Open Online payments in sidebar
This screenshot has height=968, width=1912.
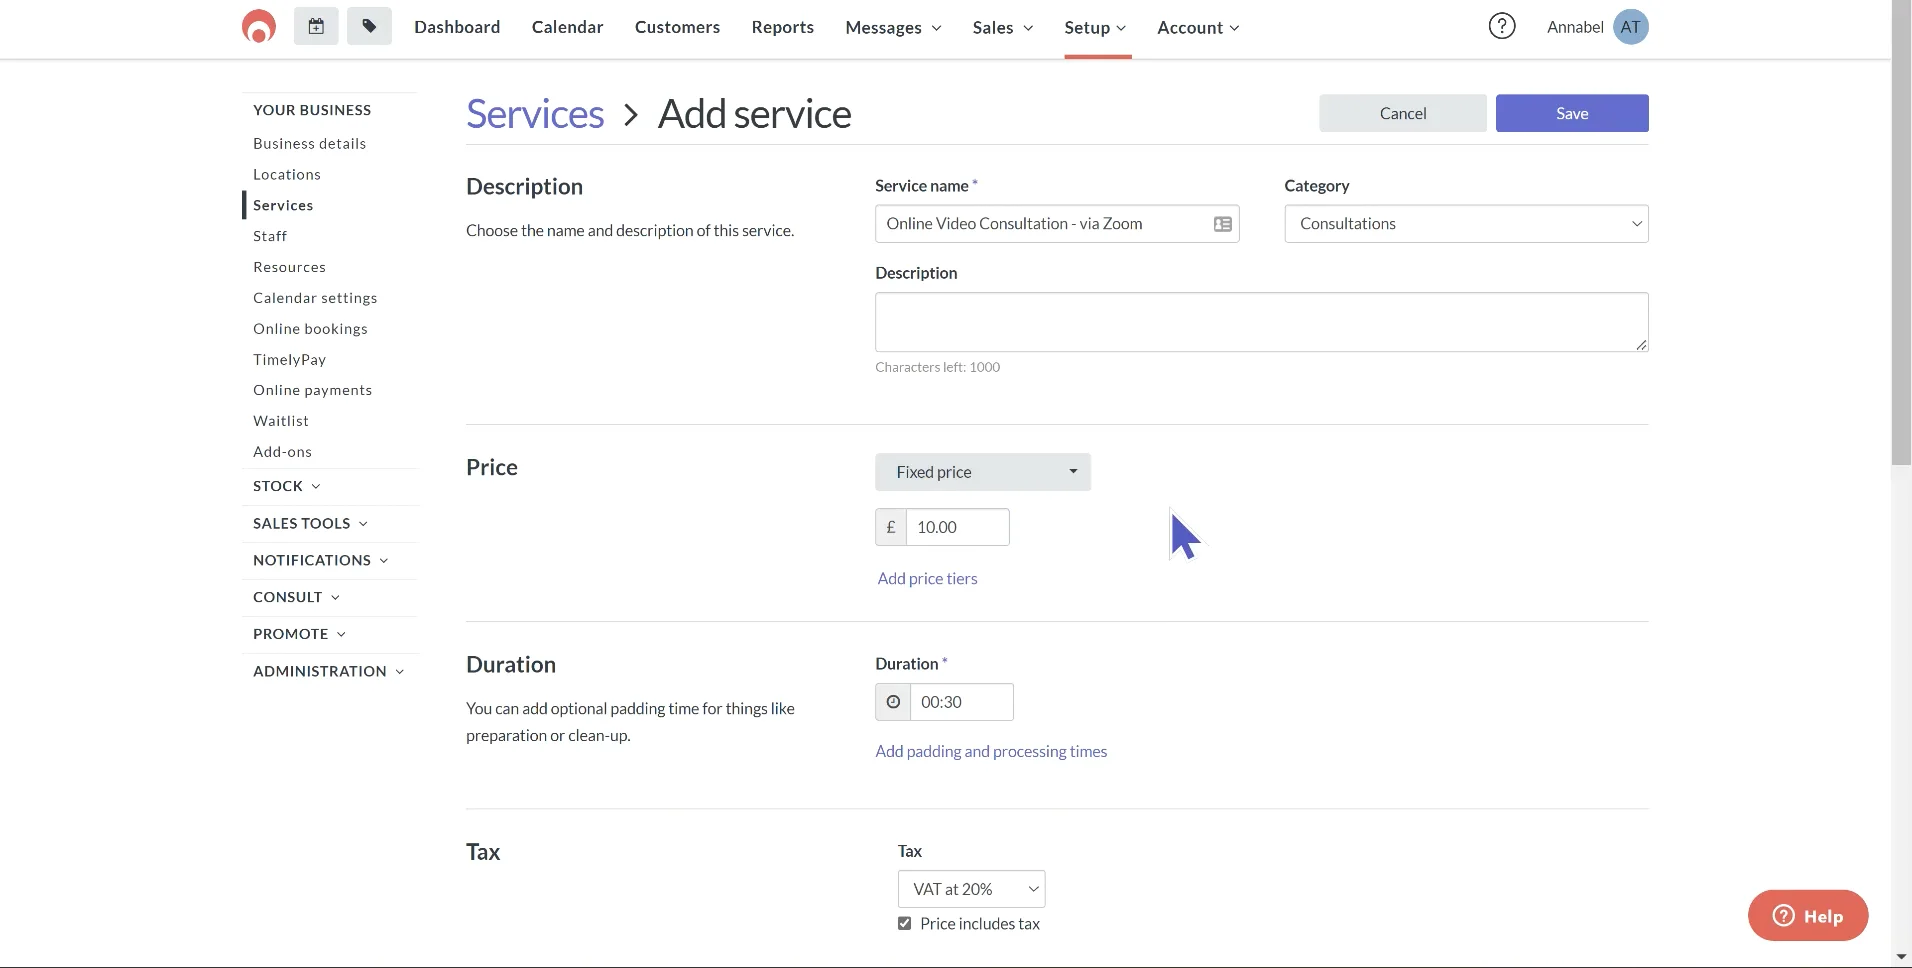pyautogui.click(x=312, y=390)
